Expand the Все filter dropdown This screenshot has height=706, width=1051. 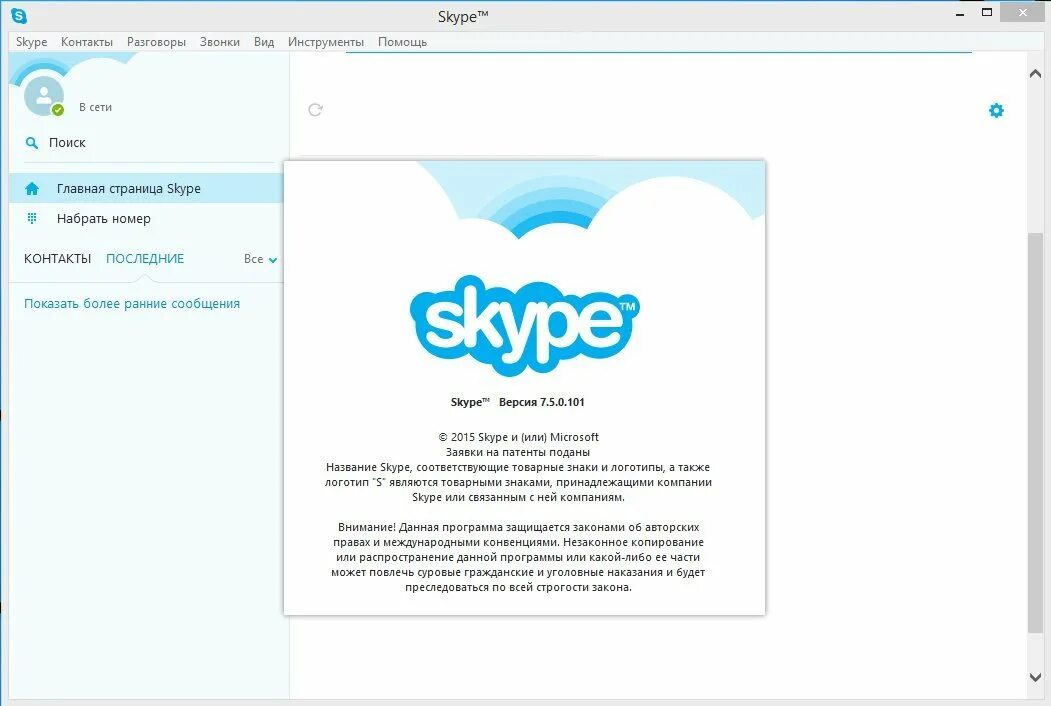pyautogui.click(x=260, y=259)
